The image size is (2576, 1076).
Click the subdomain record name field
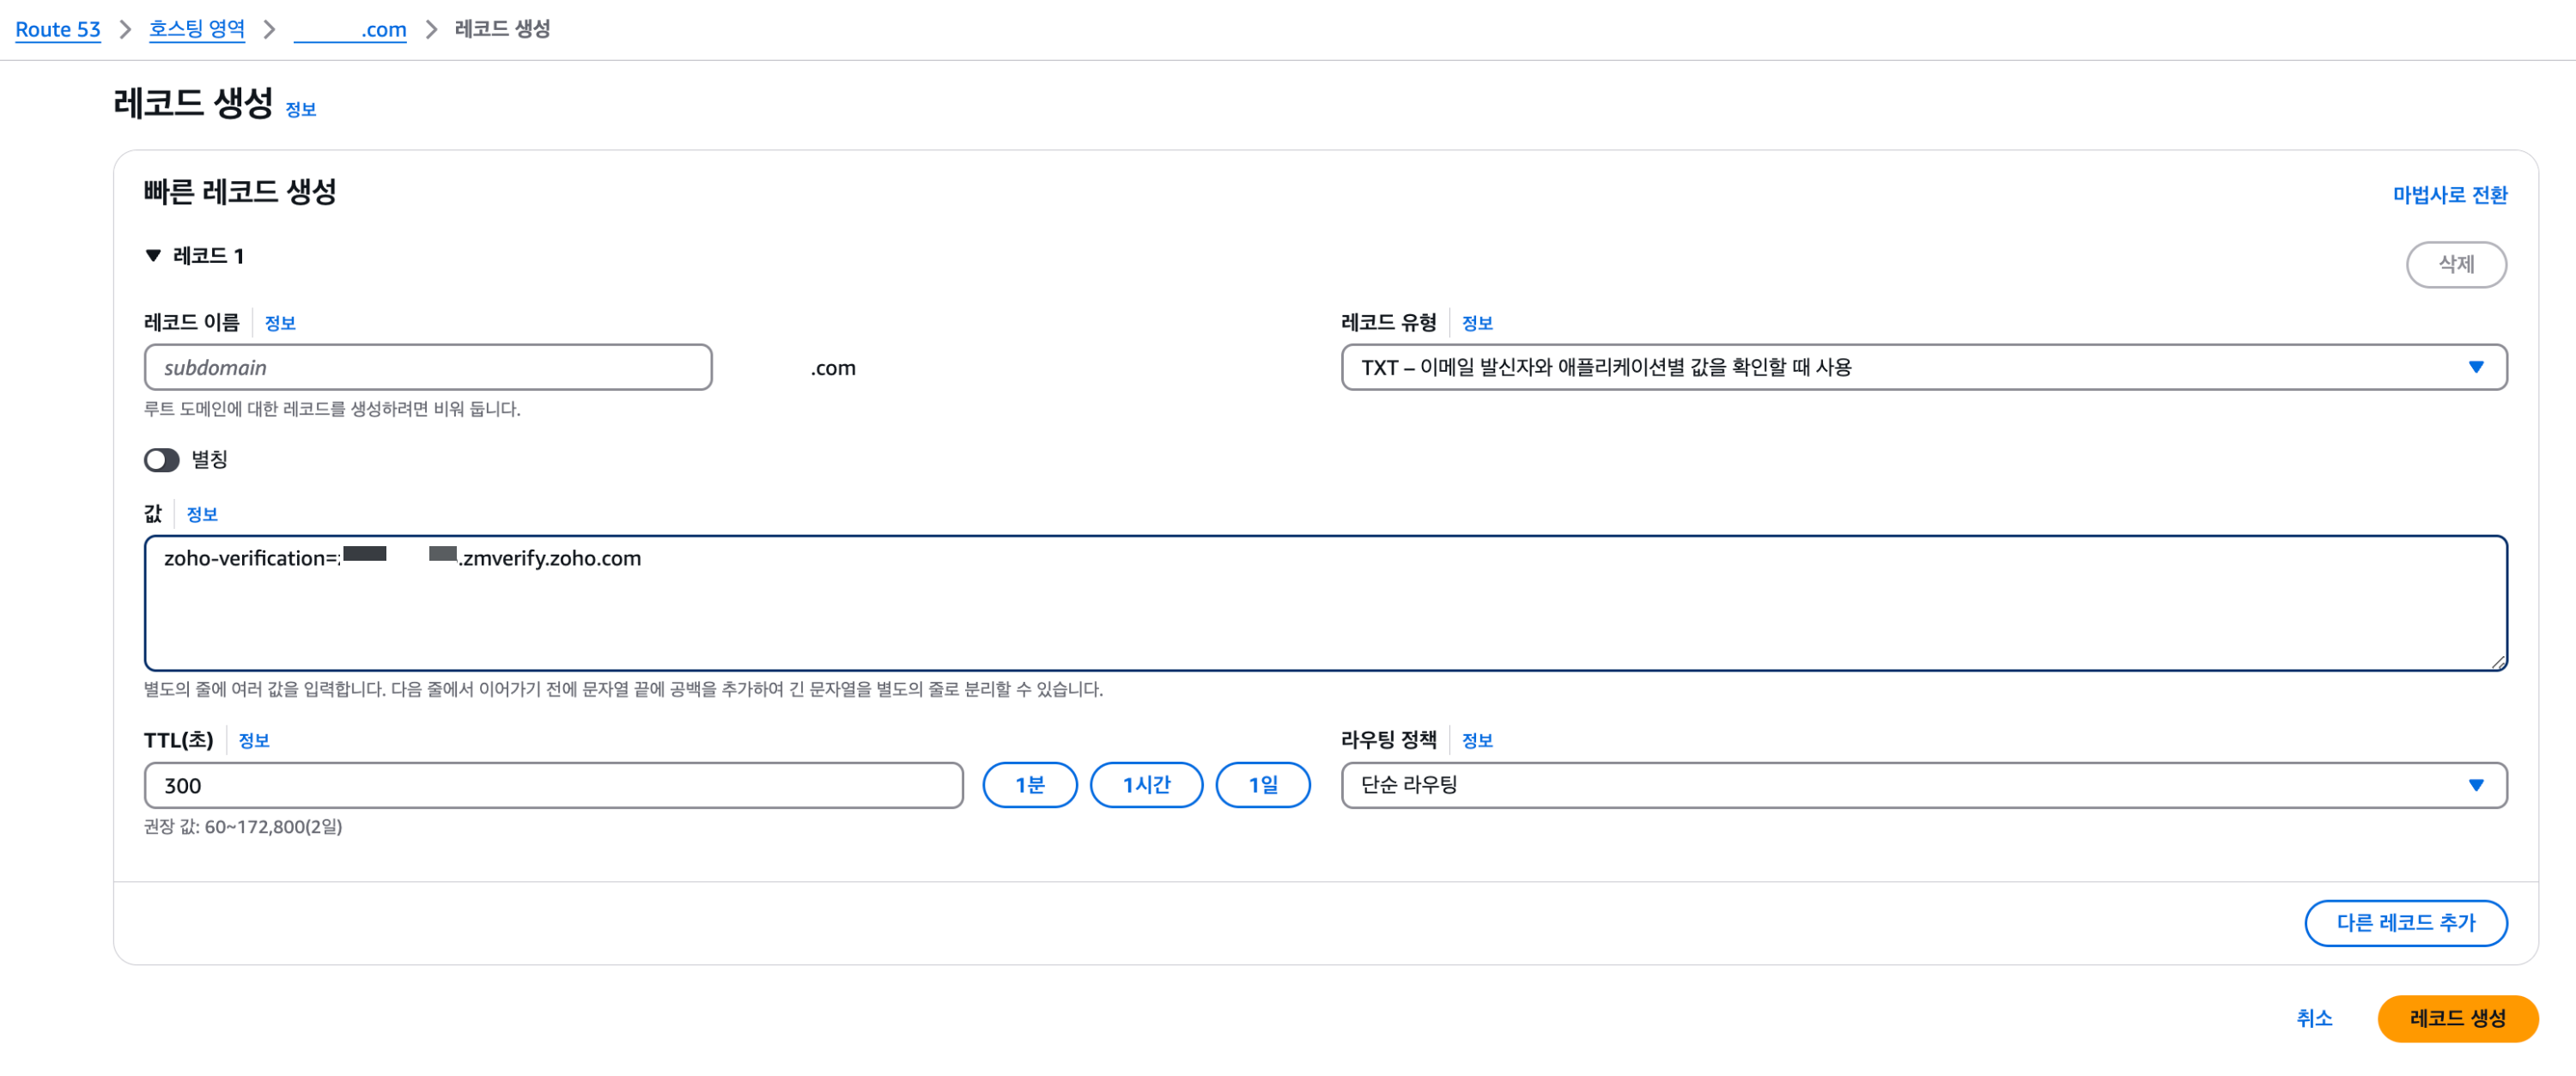tap(428, 367)
